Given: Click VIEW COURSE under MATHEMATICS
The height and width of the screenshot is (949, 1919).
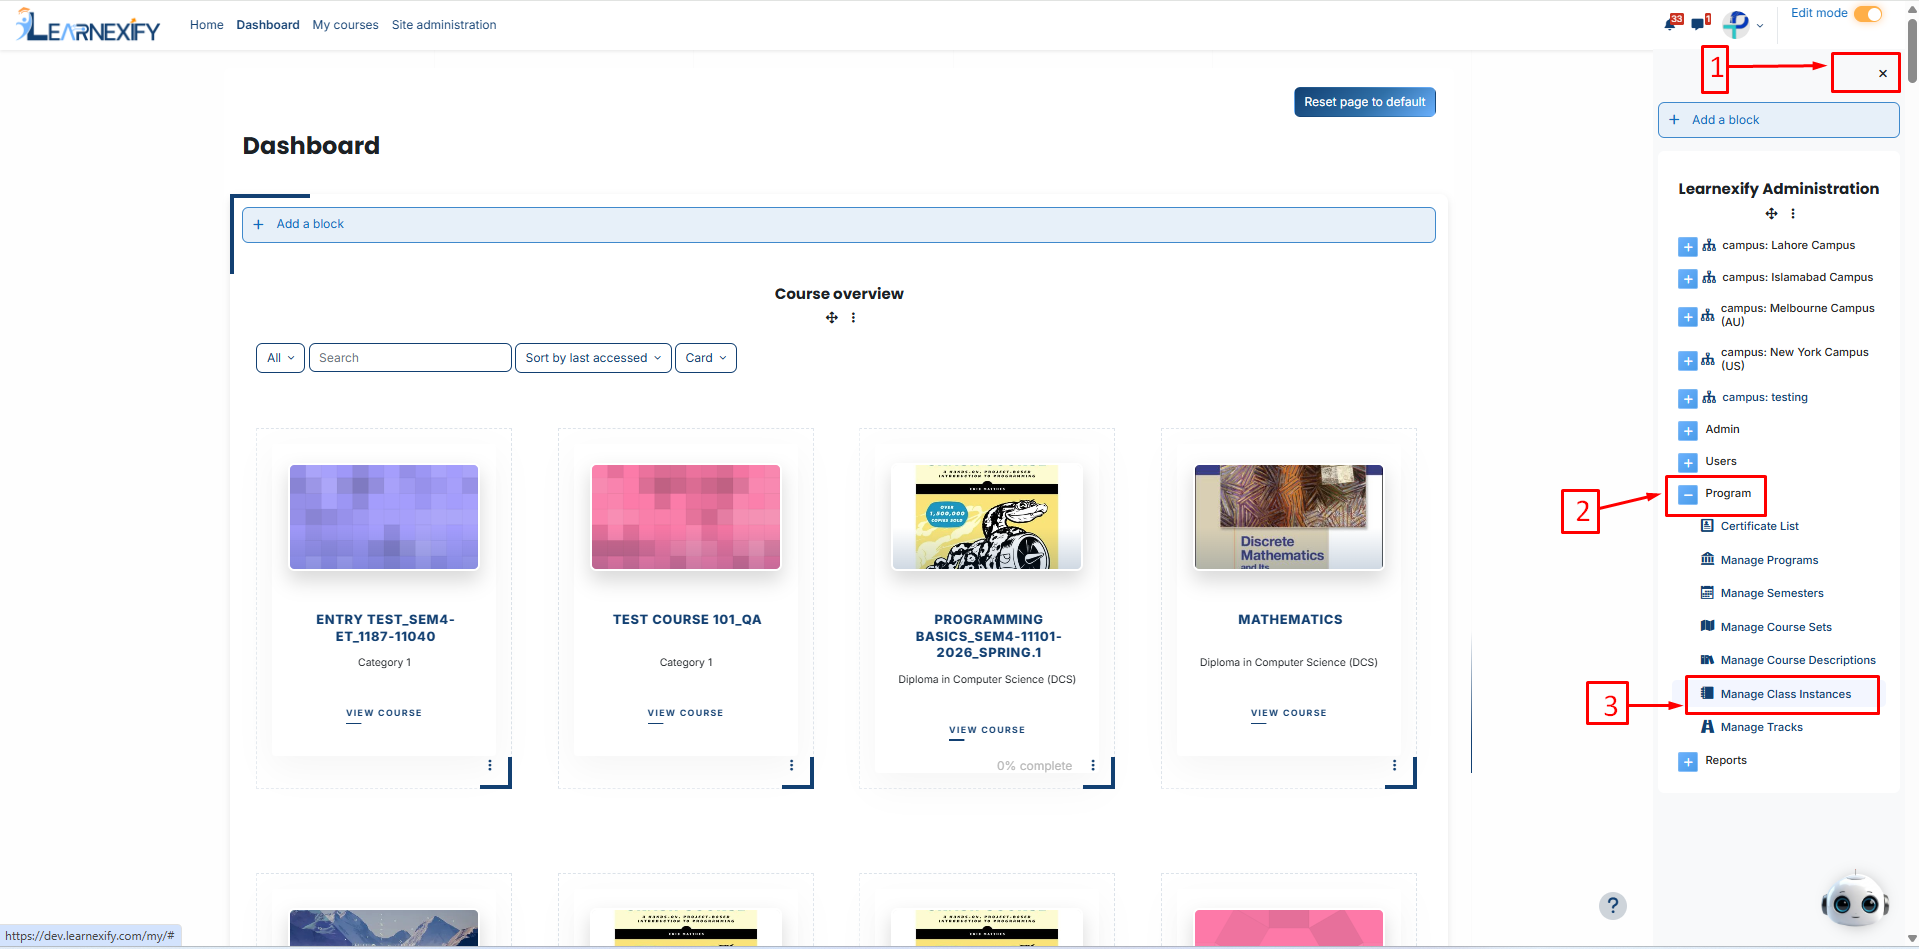Looking at the screenshot, I should coord(1288,713).
